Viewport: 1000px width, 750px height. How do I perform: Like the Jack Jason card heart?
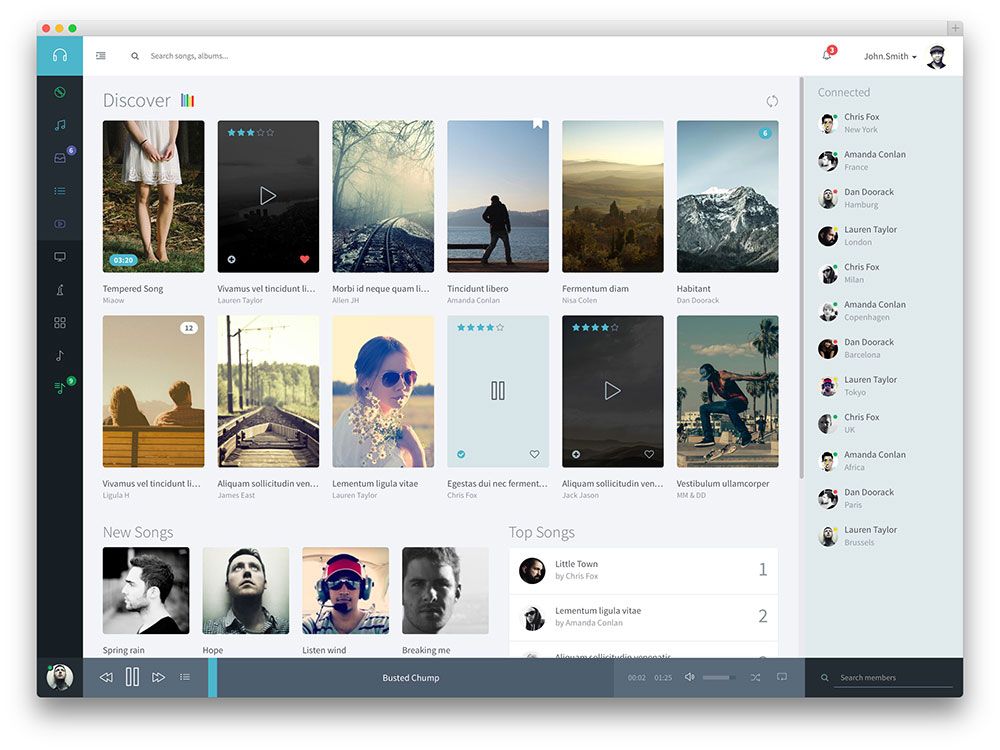pos(649,454)
